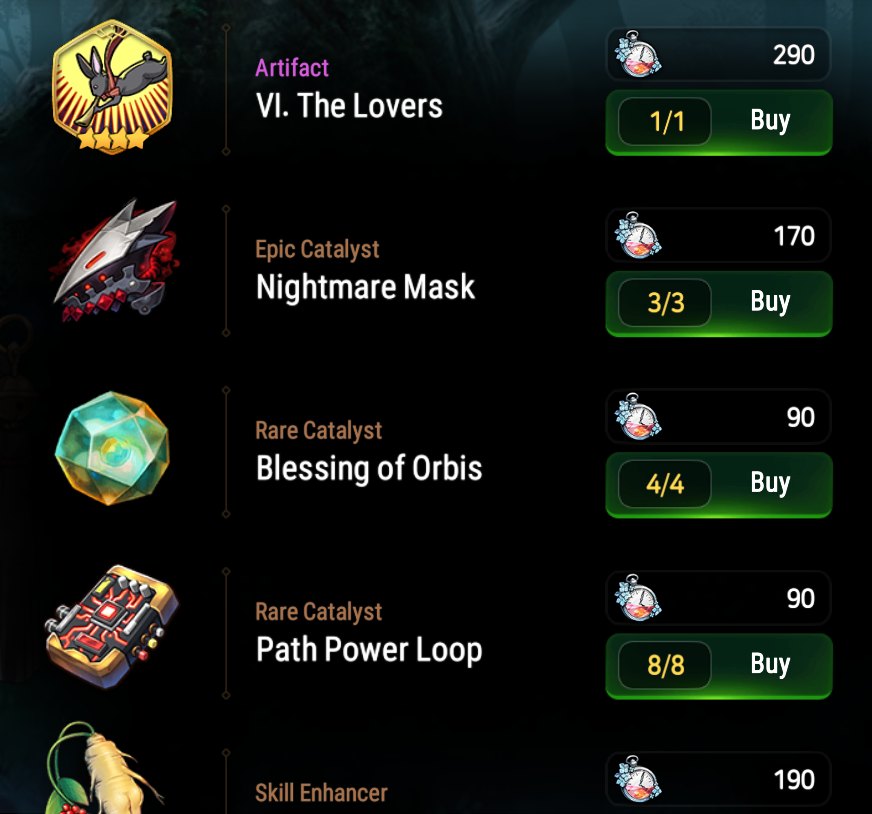This screenshot has height=814, width=872.
Task: Buy the Blessing of Orbis catalyst
Action: point(719,485)
